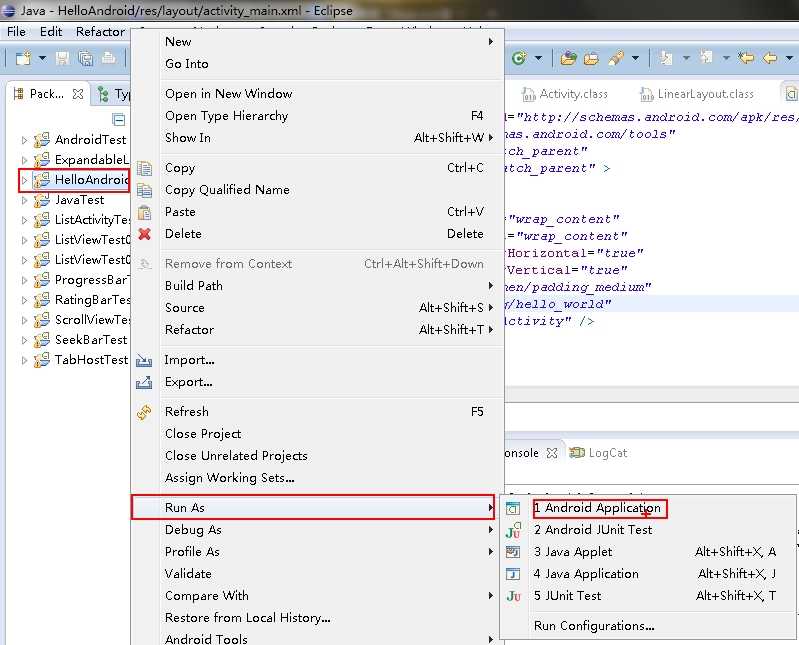Viewport: 799px width, 645px height.
Task: Click the Refresh icon in context menu
Action: pyautogui.click(x=144, y=412)
